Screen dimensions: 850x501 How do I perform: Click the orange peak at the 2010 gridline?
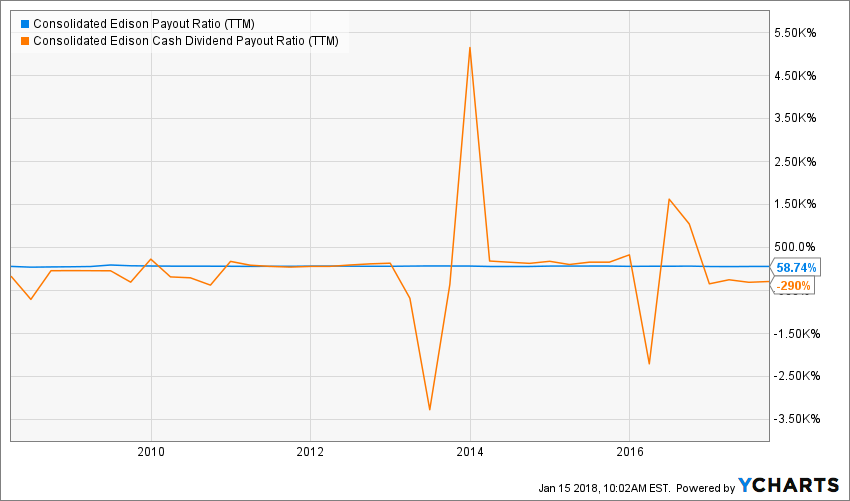click(151, 259)
